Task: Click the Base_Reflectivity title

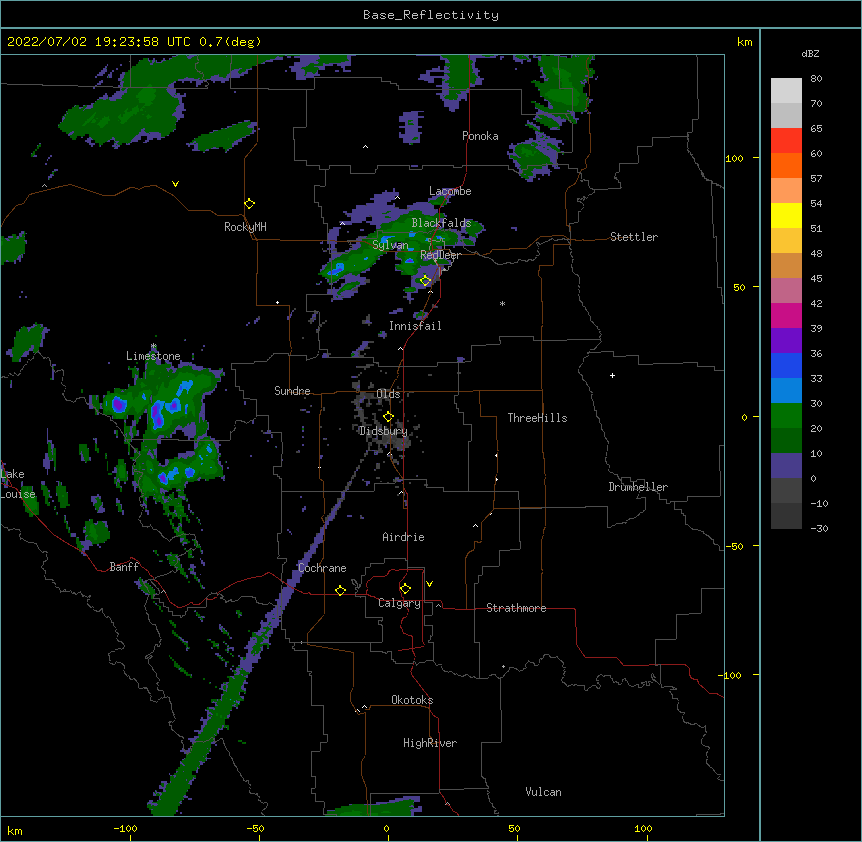Action: [x=431, y=15]
